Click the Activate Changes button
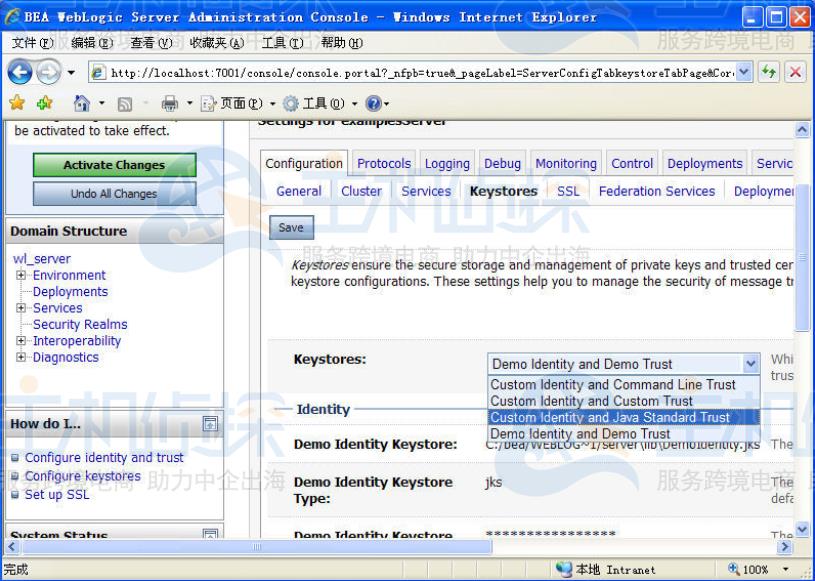 114,165
